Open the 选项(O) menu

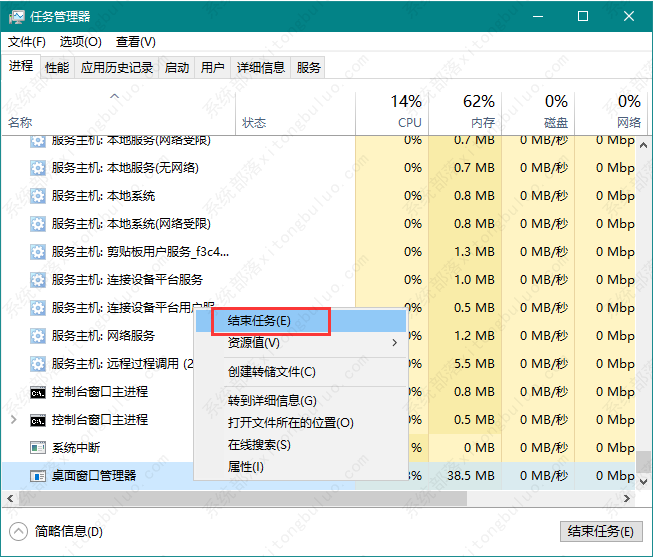pyautogui.click(x=80, y=42)
